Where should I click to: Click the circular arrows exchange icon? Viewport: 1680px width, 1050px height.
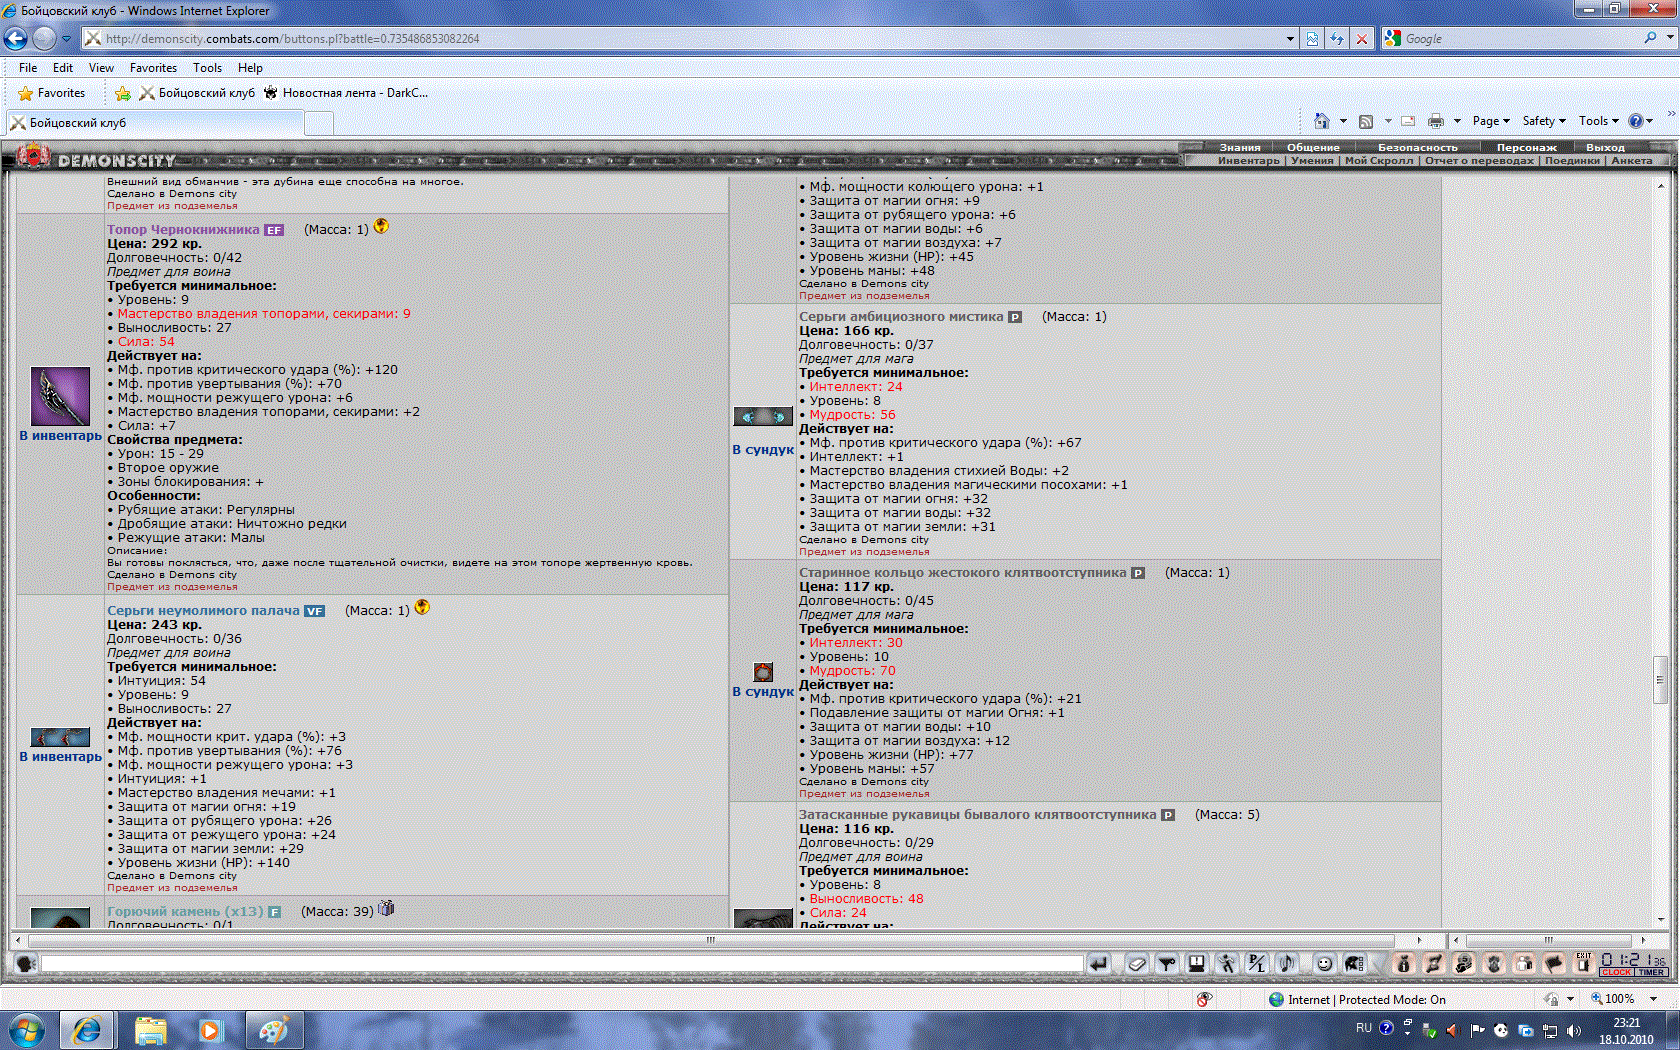coord(1434,963)
